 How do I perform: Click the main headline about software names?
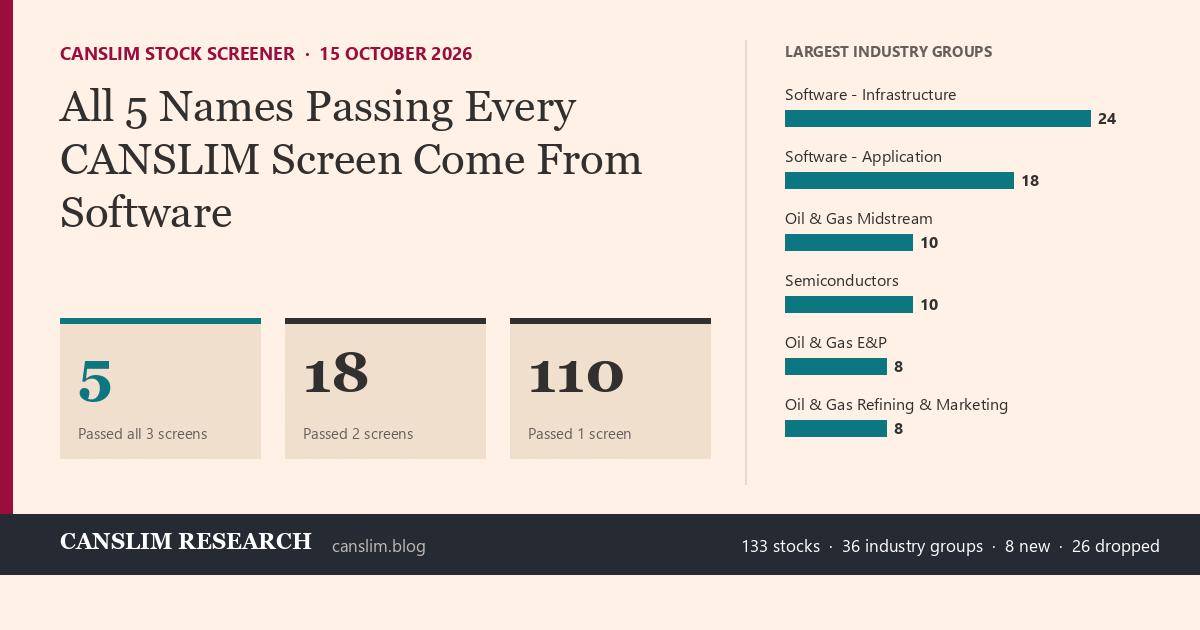click(x=351, y=160)
